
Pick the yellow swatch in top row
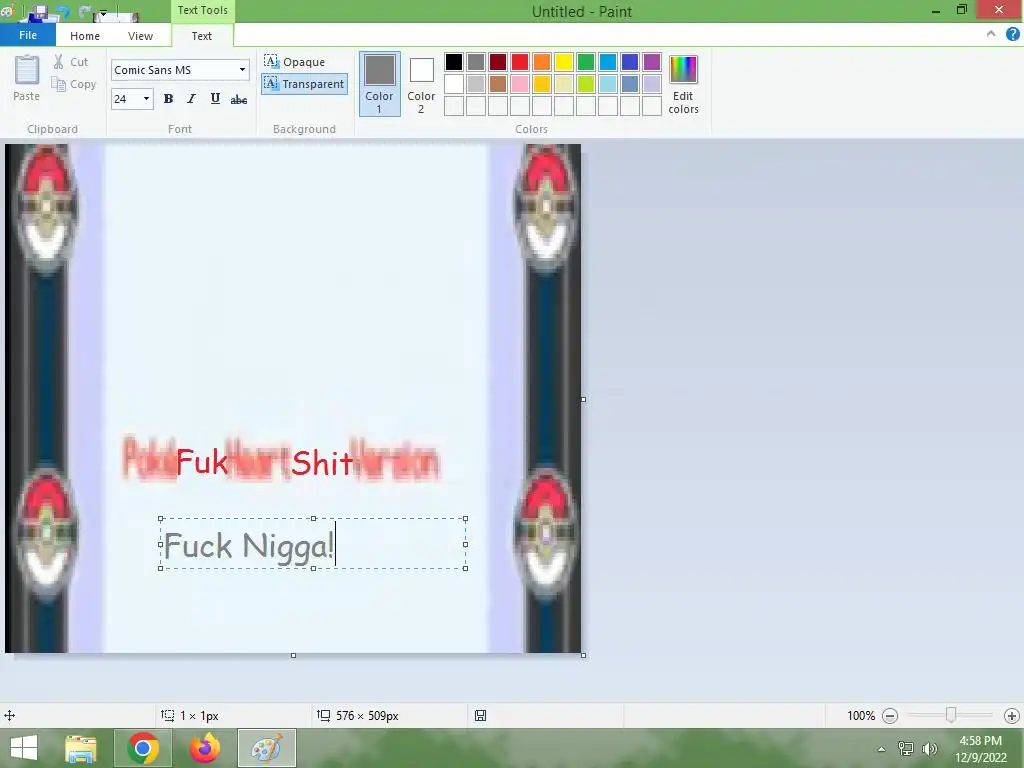[x=564, y=62]
